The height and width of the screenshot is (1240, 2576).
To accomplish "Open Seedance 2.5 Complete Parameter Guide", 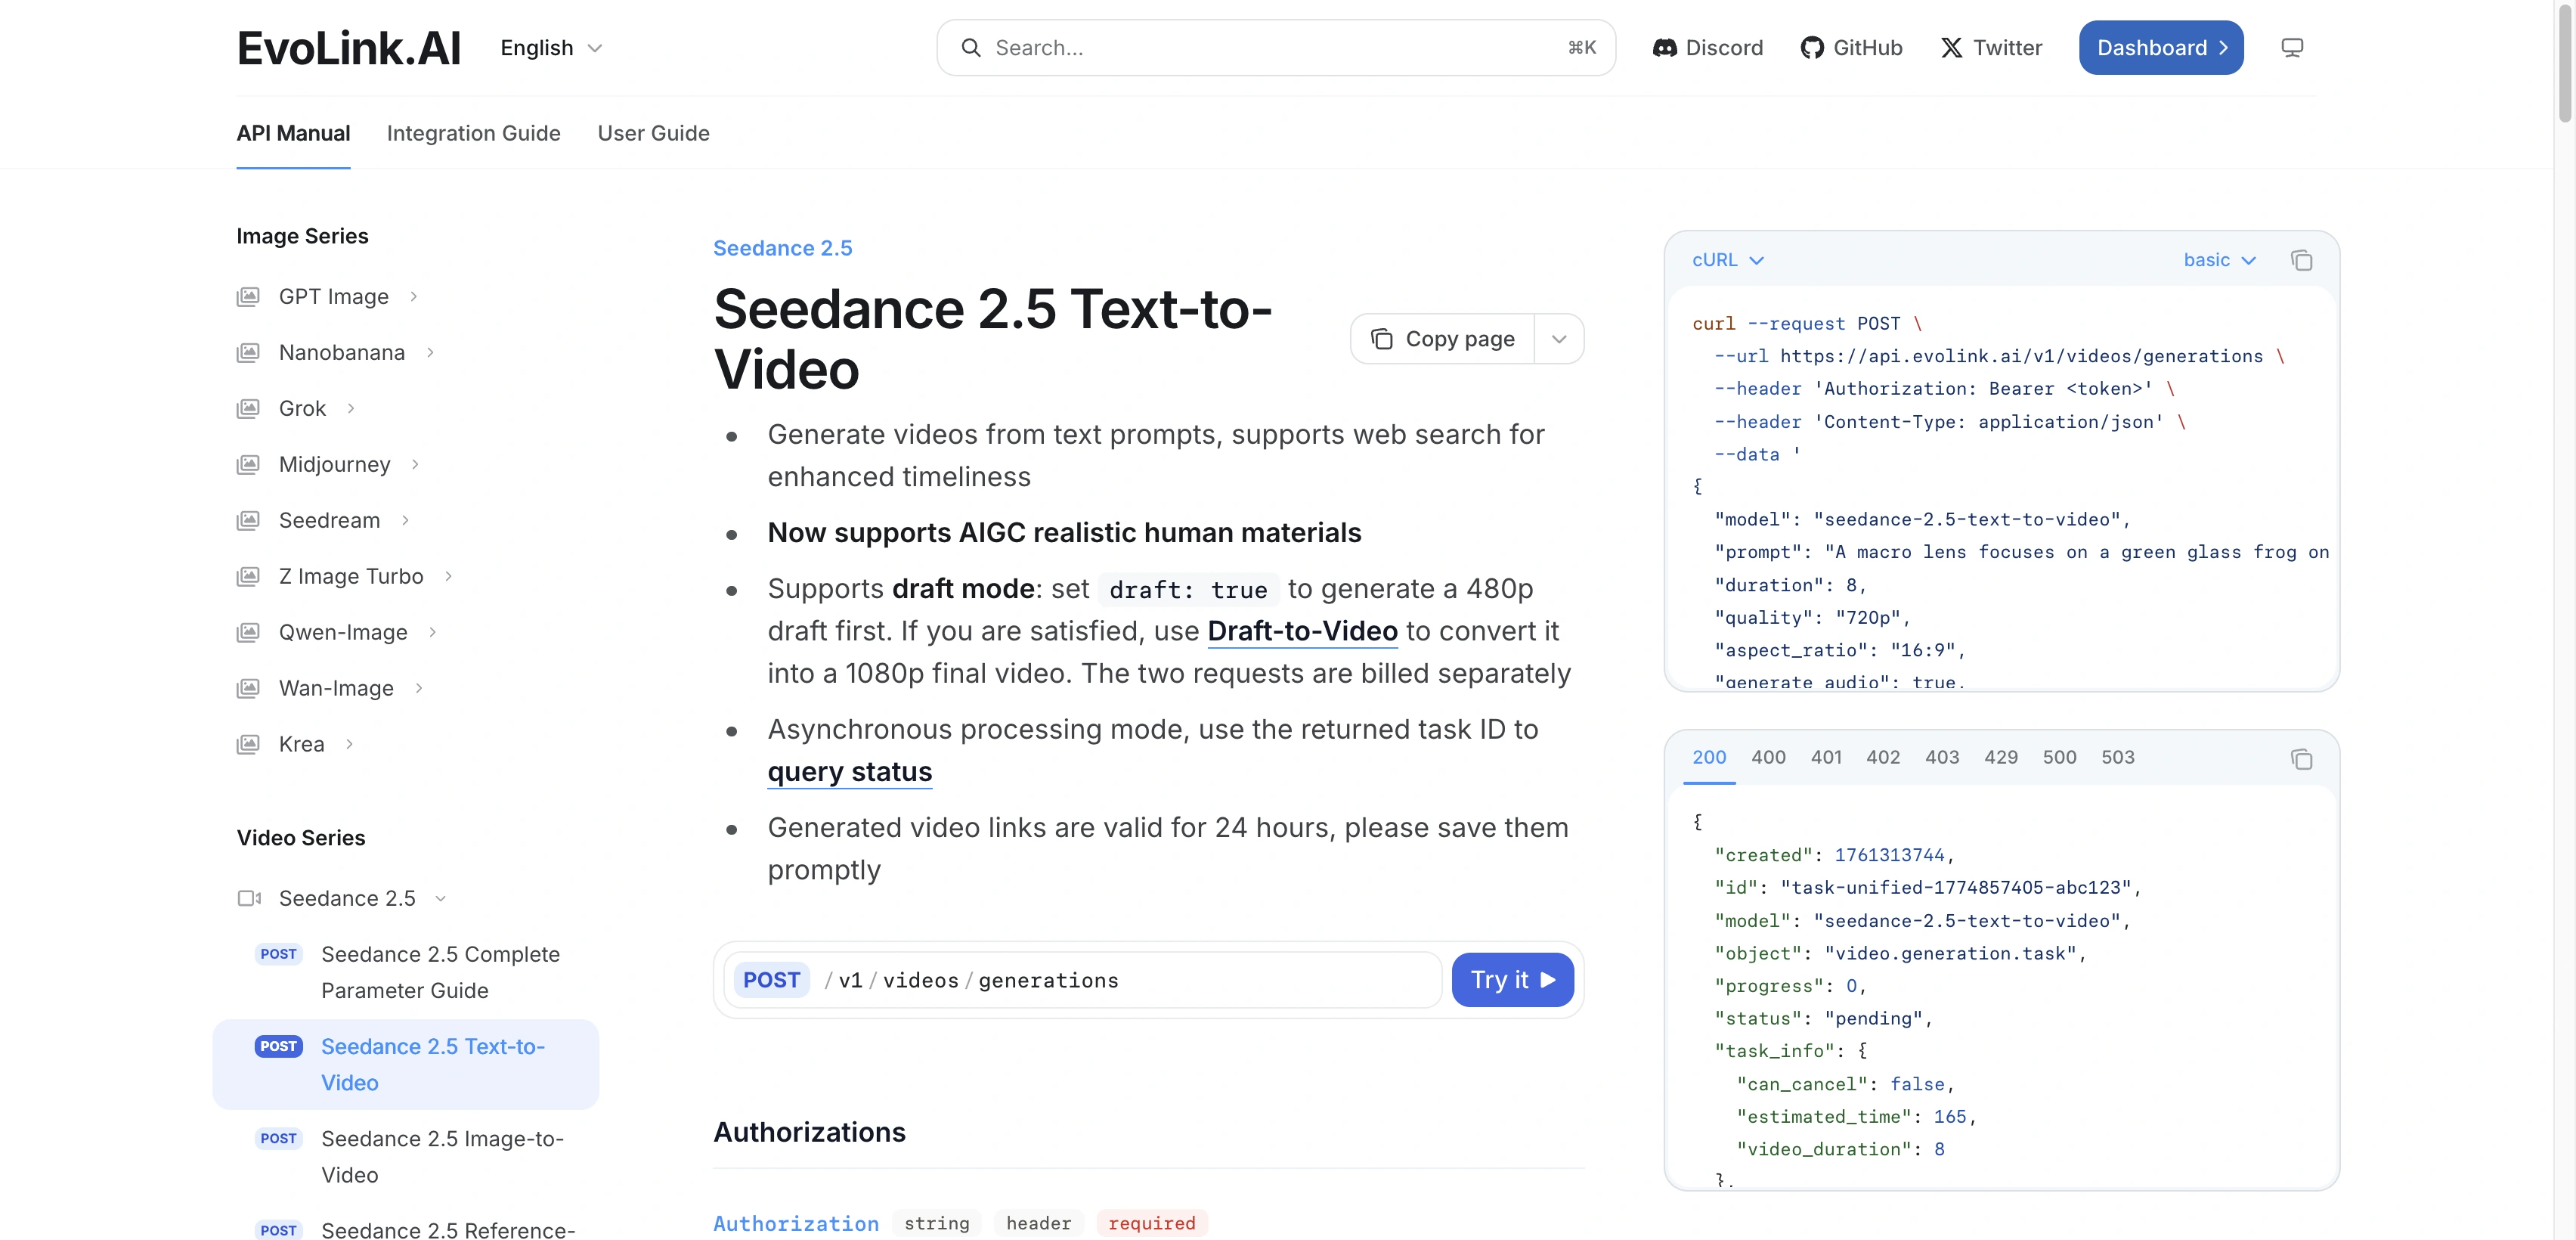I will click(x=440, y=973).
